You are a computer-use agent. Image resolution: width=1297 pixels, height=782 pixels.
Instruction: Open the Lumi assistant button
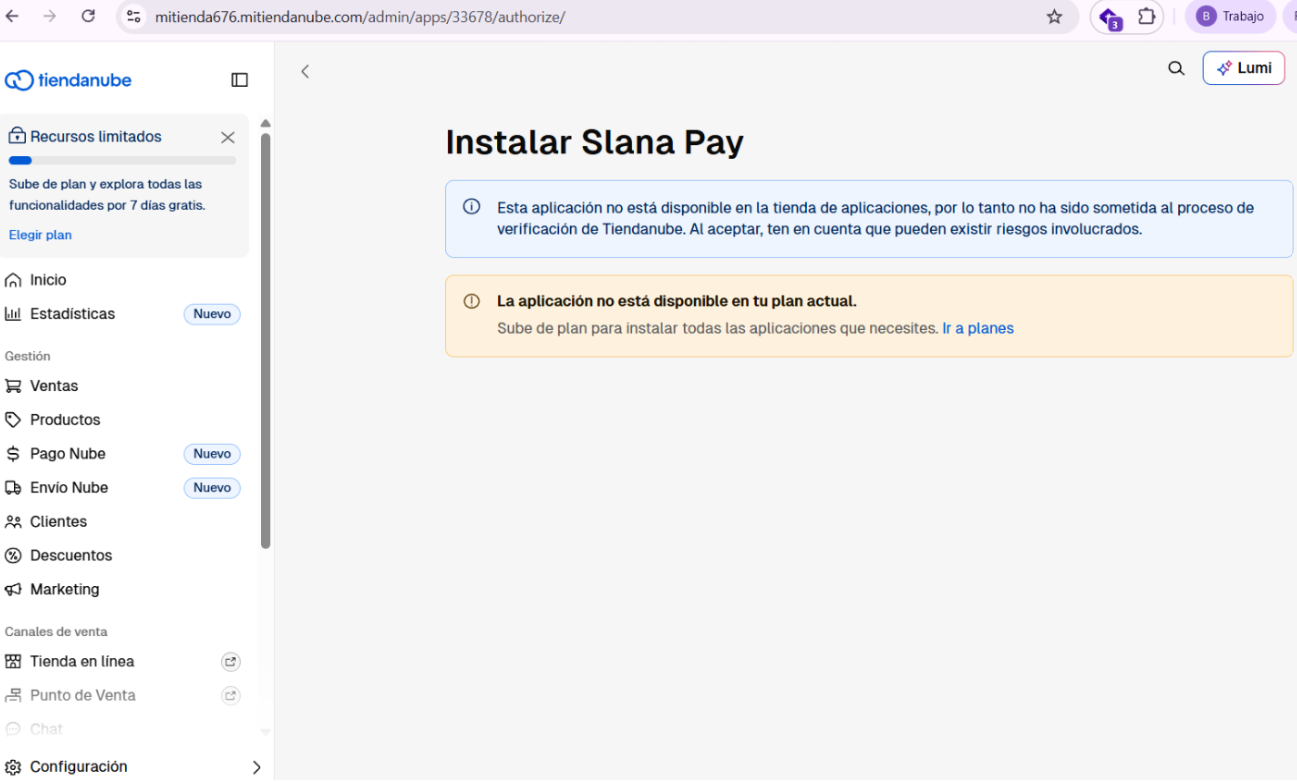[x=1244, y=68]
